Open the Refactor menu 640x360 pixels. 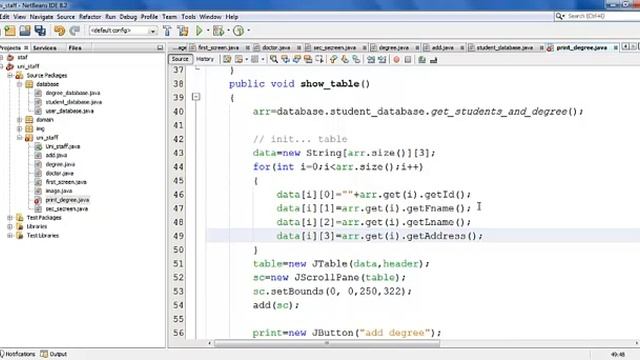click(90, 17)
